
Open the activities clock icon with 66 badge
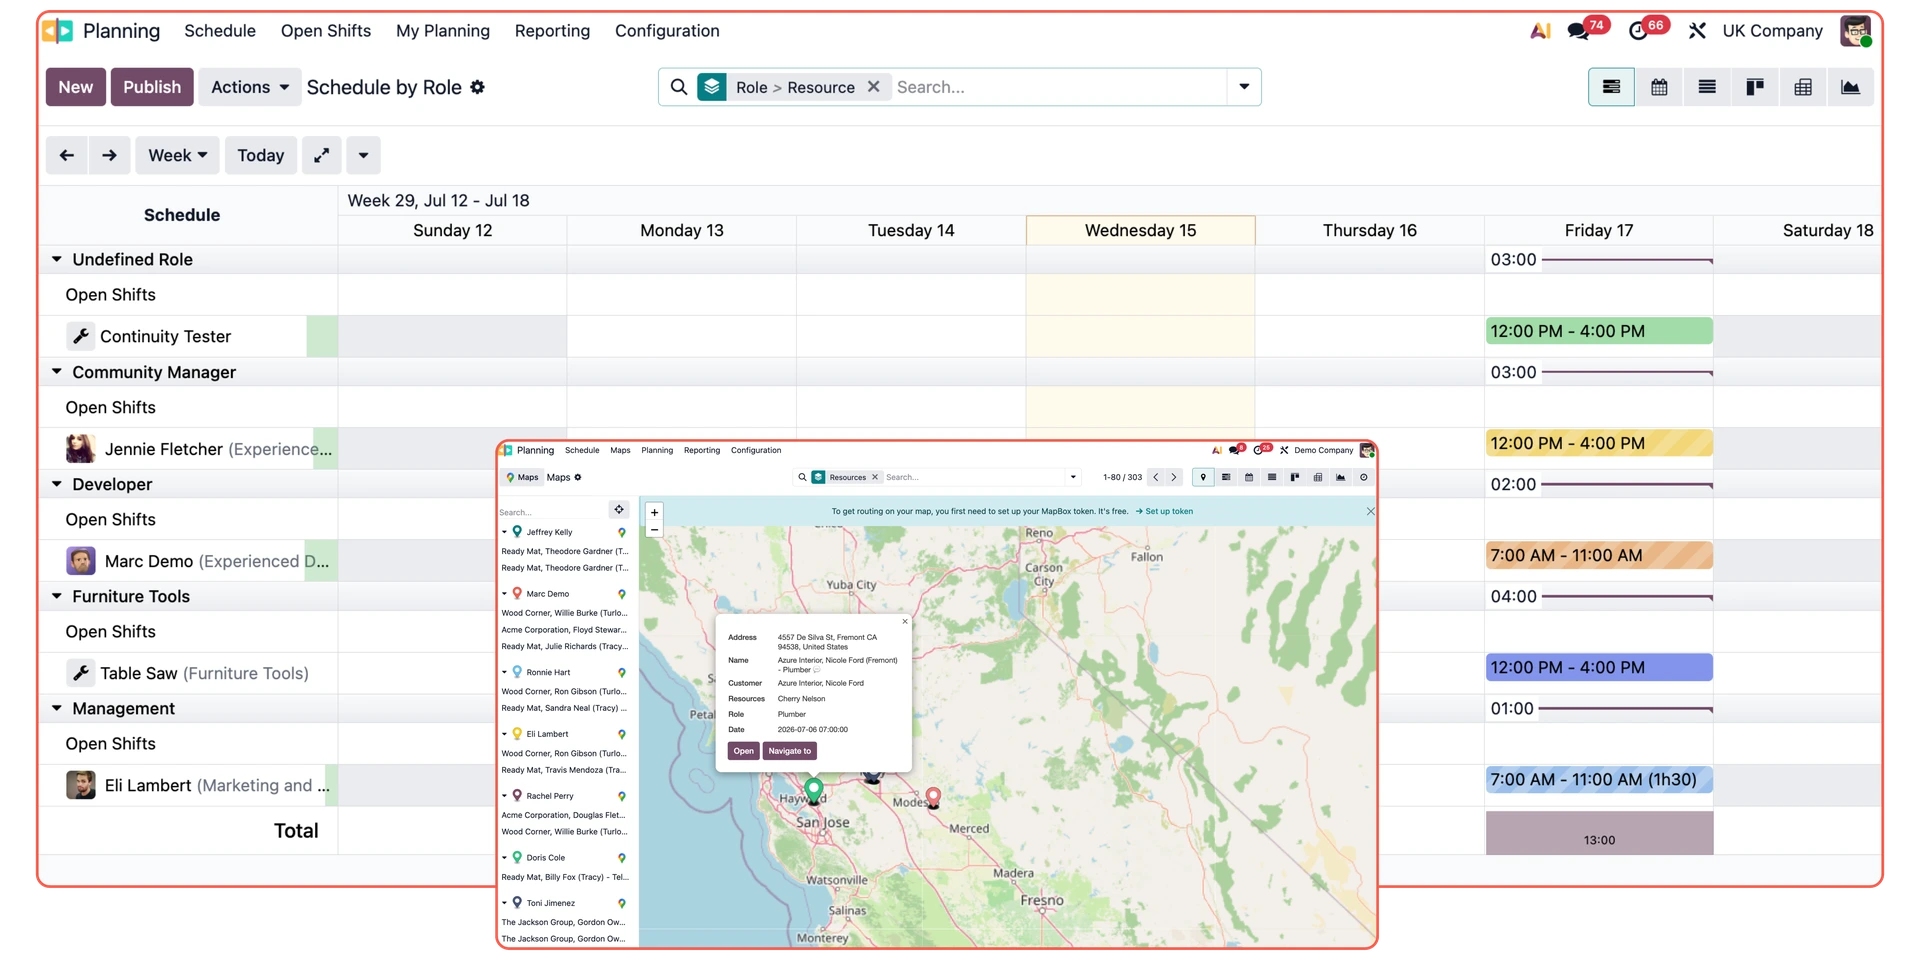[x=1638, y=31]
